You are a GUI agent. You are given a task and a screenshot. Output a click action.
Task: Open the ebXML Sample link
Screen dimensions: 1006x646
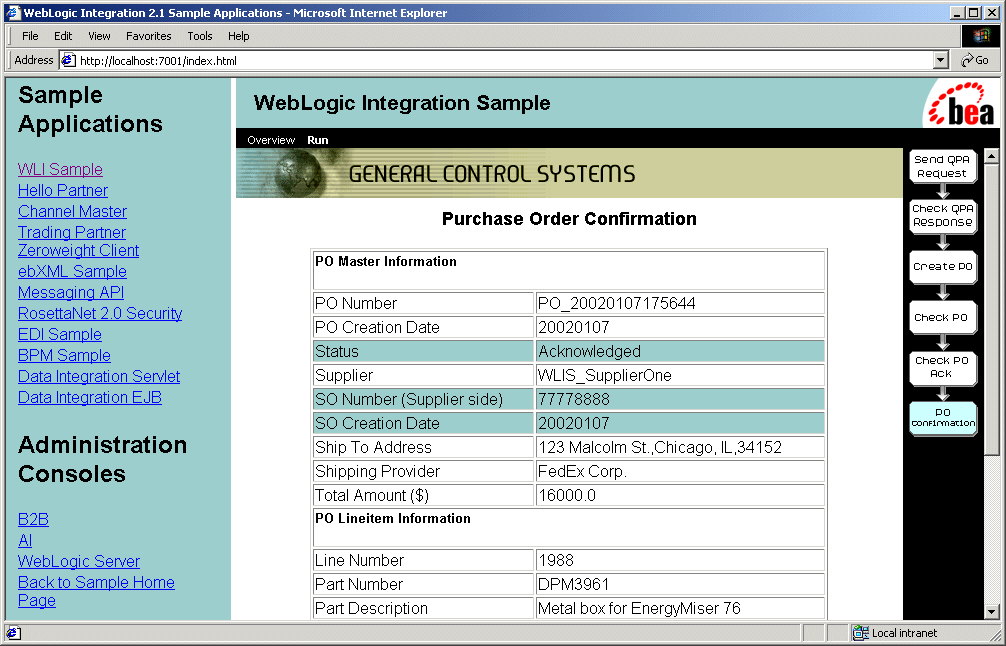[72, 271]
